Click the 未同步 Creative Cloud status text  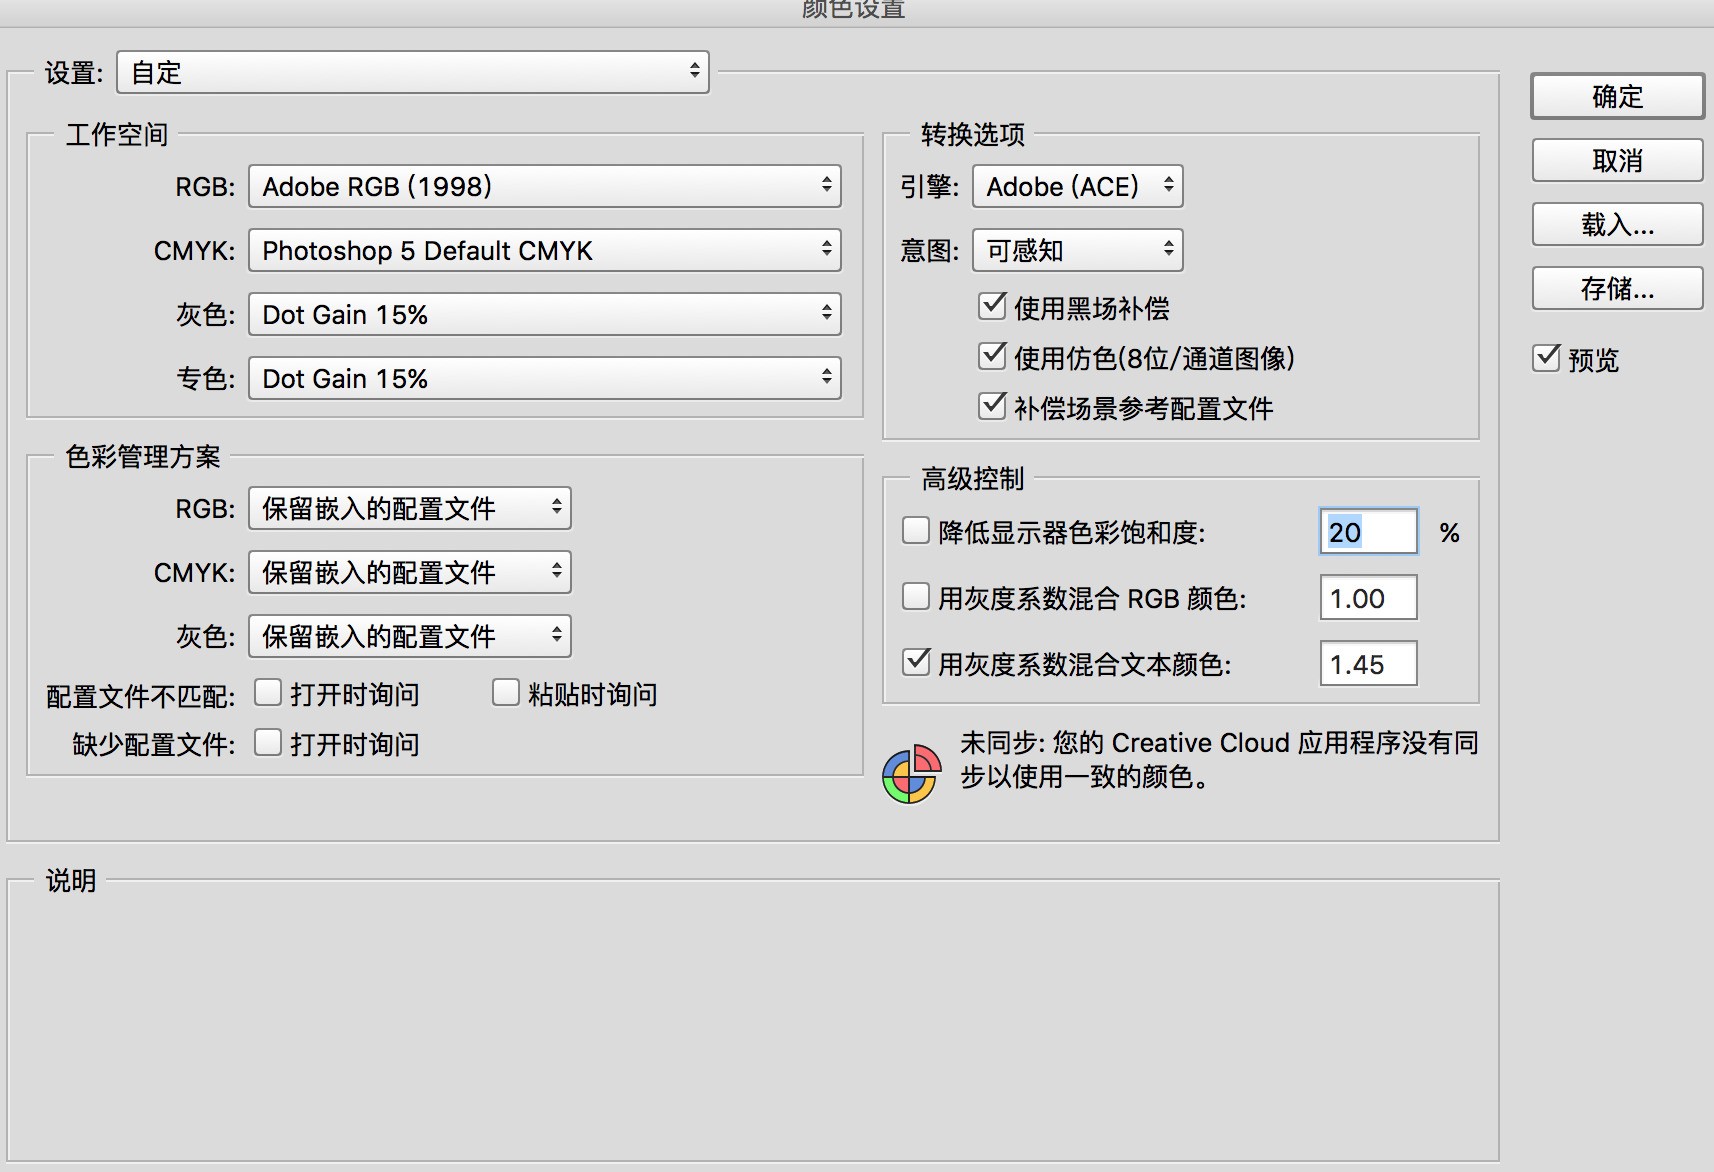coord(1218,759)
